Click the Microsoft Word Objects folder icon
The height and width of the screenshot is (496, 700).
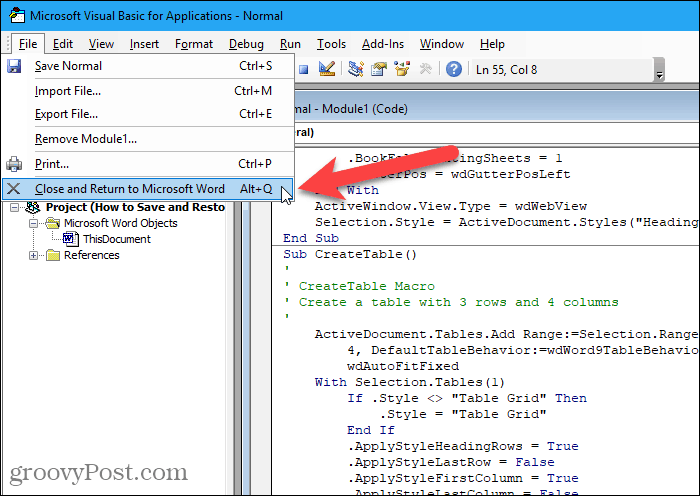(53, 223)
